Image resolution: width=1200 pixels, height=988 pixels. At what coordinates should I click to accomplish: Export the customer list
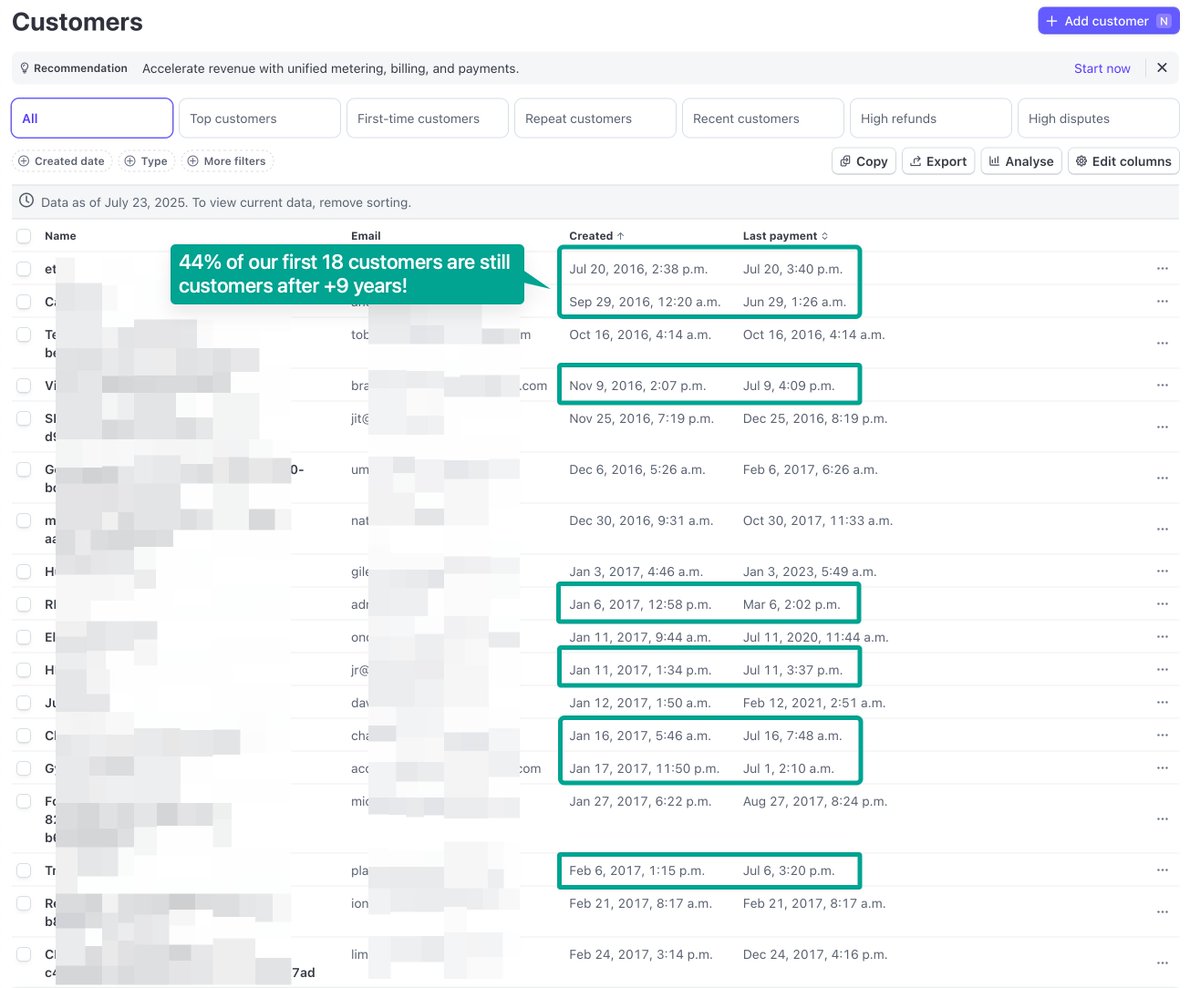(x=939, y=161)
